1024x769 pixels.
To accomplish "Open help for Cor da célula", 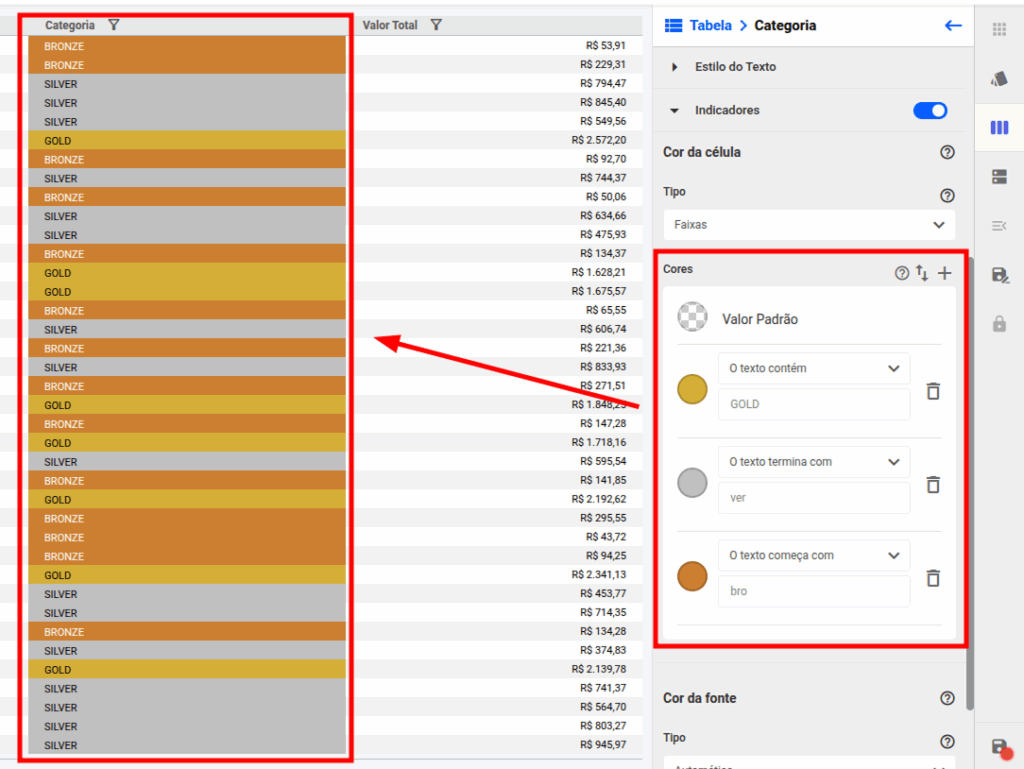I will click(947, 153).
